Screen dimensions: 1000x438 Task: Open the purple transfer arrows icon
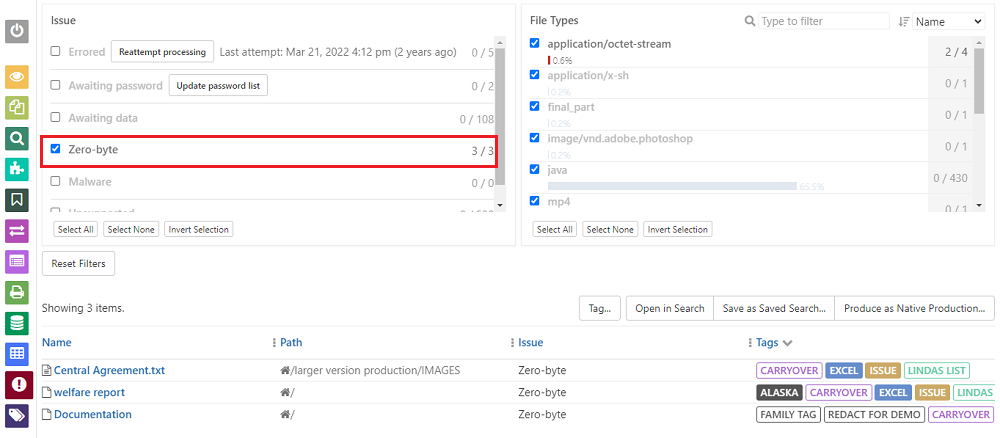(17, 231)
